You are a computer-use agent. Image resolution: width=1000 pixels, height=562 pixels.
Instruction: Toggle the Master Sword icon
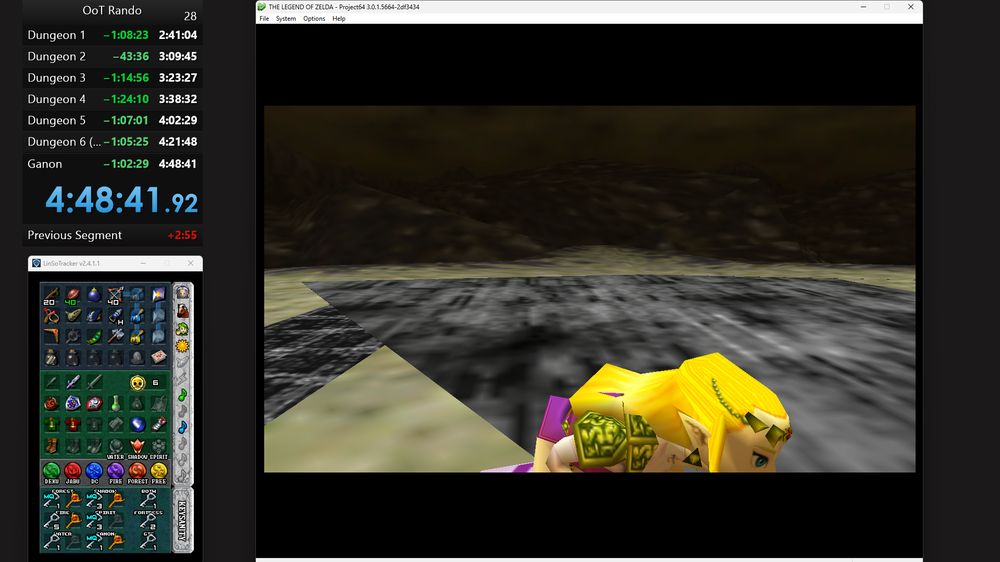pyautogui.click(x=71, y=383)
